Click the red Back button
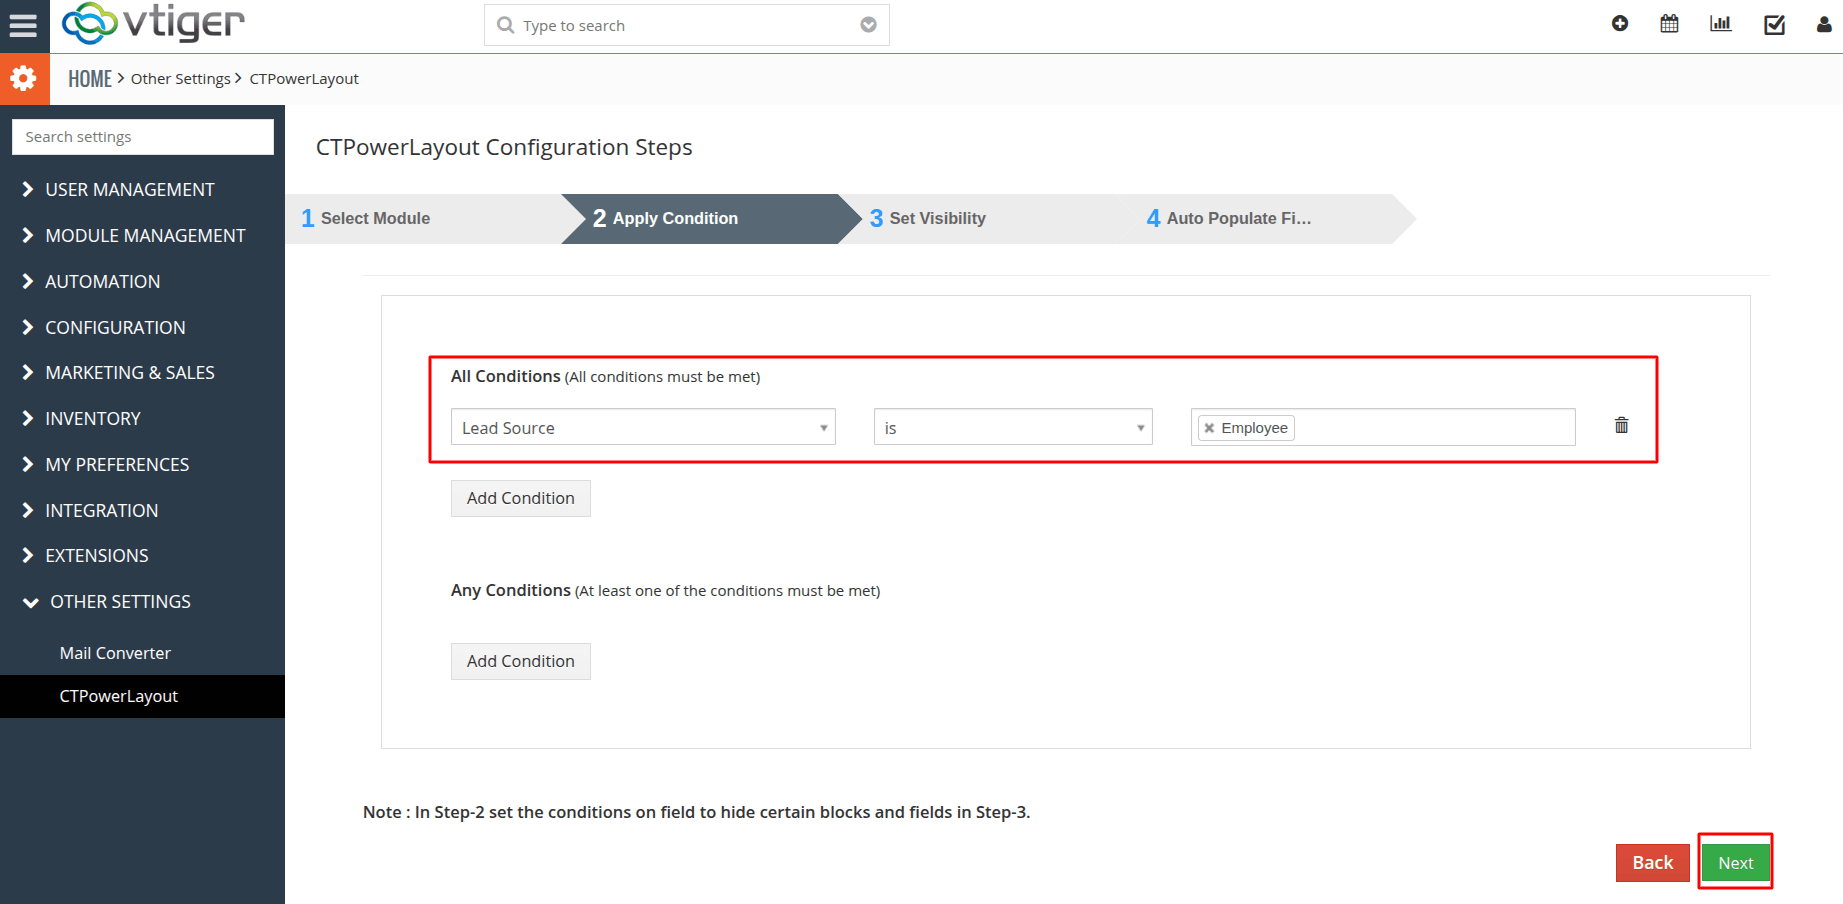This screenshot has height=904, width=1843. tap(1652, 862)
